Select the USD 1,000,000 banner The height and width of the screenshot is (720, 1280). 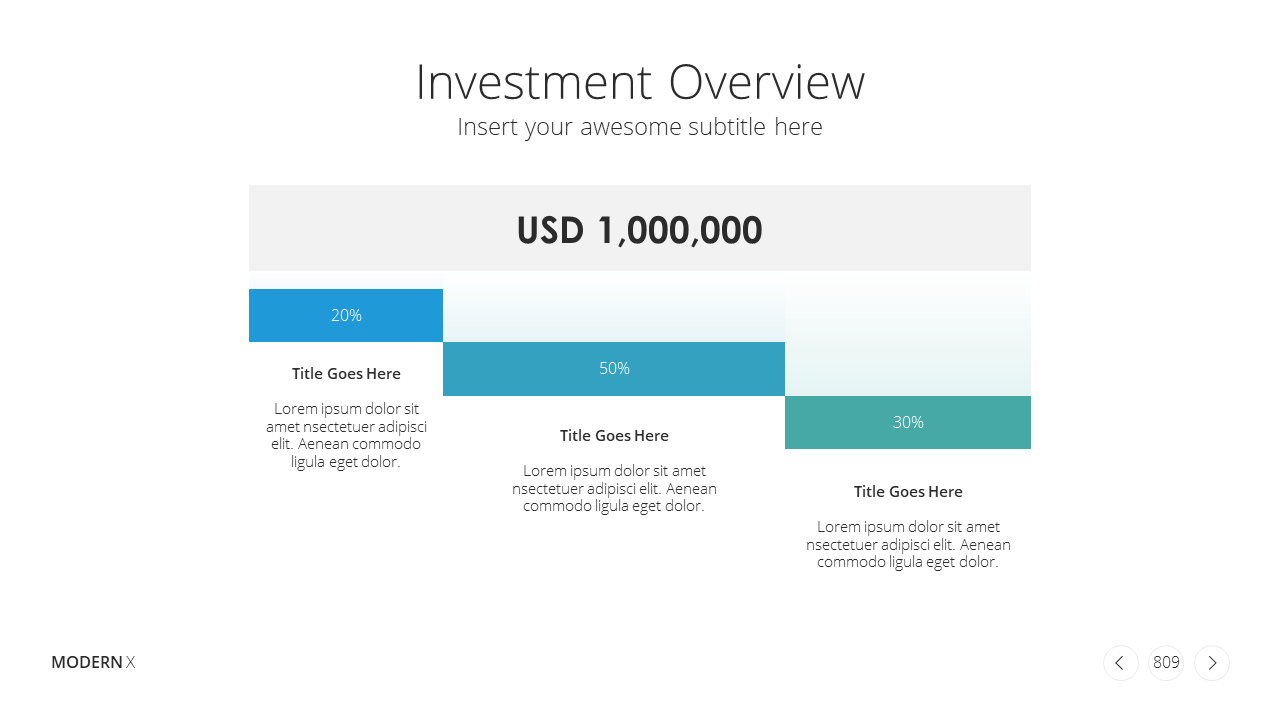point(640,228)
